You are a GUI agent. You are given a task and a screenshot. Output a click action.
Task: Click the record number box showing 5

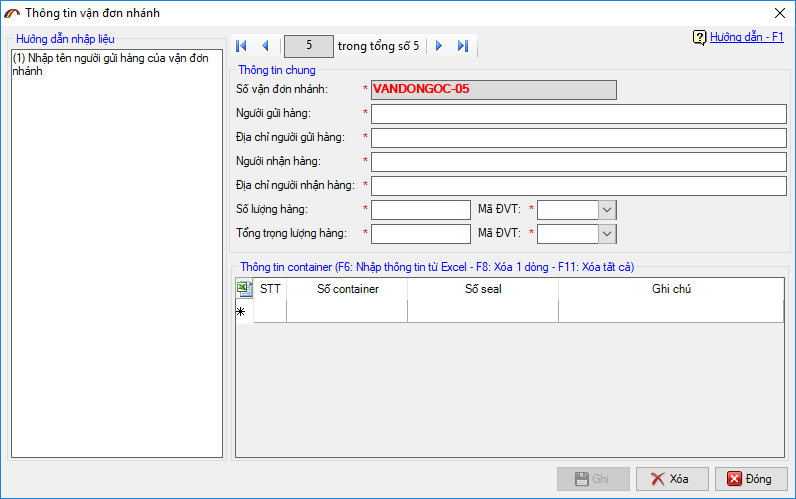tap(310, 46)
